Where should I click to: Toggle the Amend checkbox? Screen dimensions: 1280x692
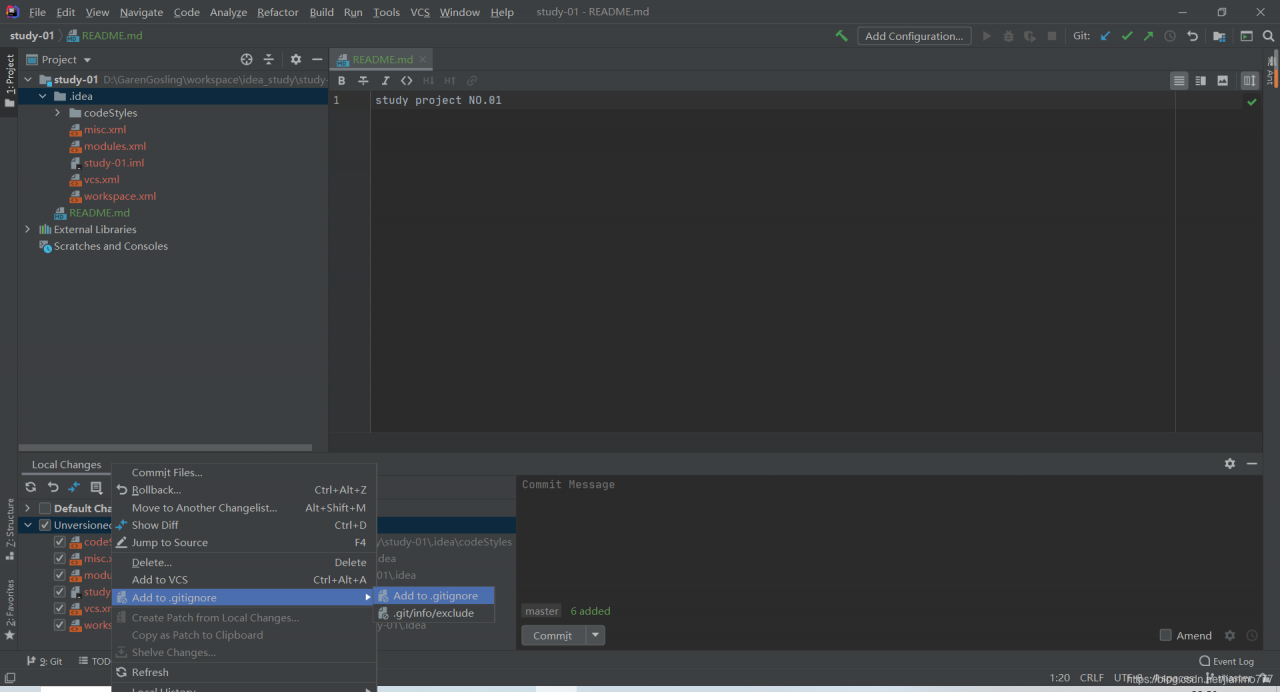[x=1165, y=635]
